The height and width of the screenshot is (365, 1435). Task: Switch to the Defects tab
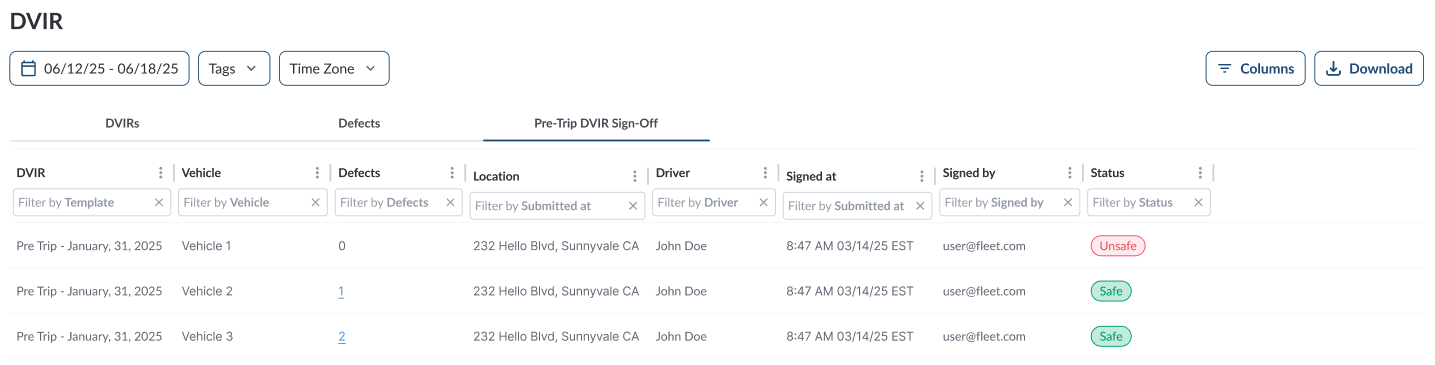(x=359, y=124)
